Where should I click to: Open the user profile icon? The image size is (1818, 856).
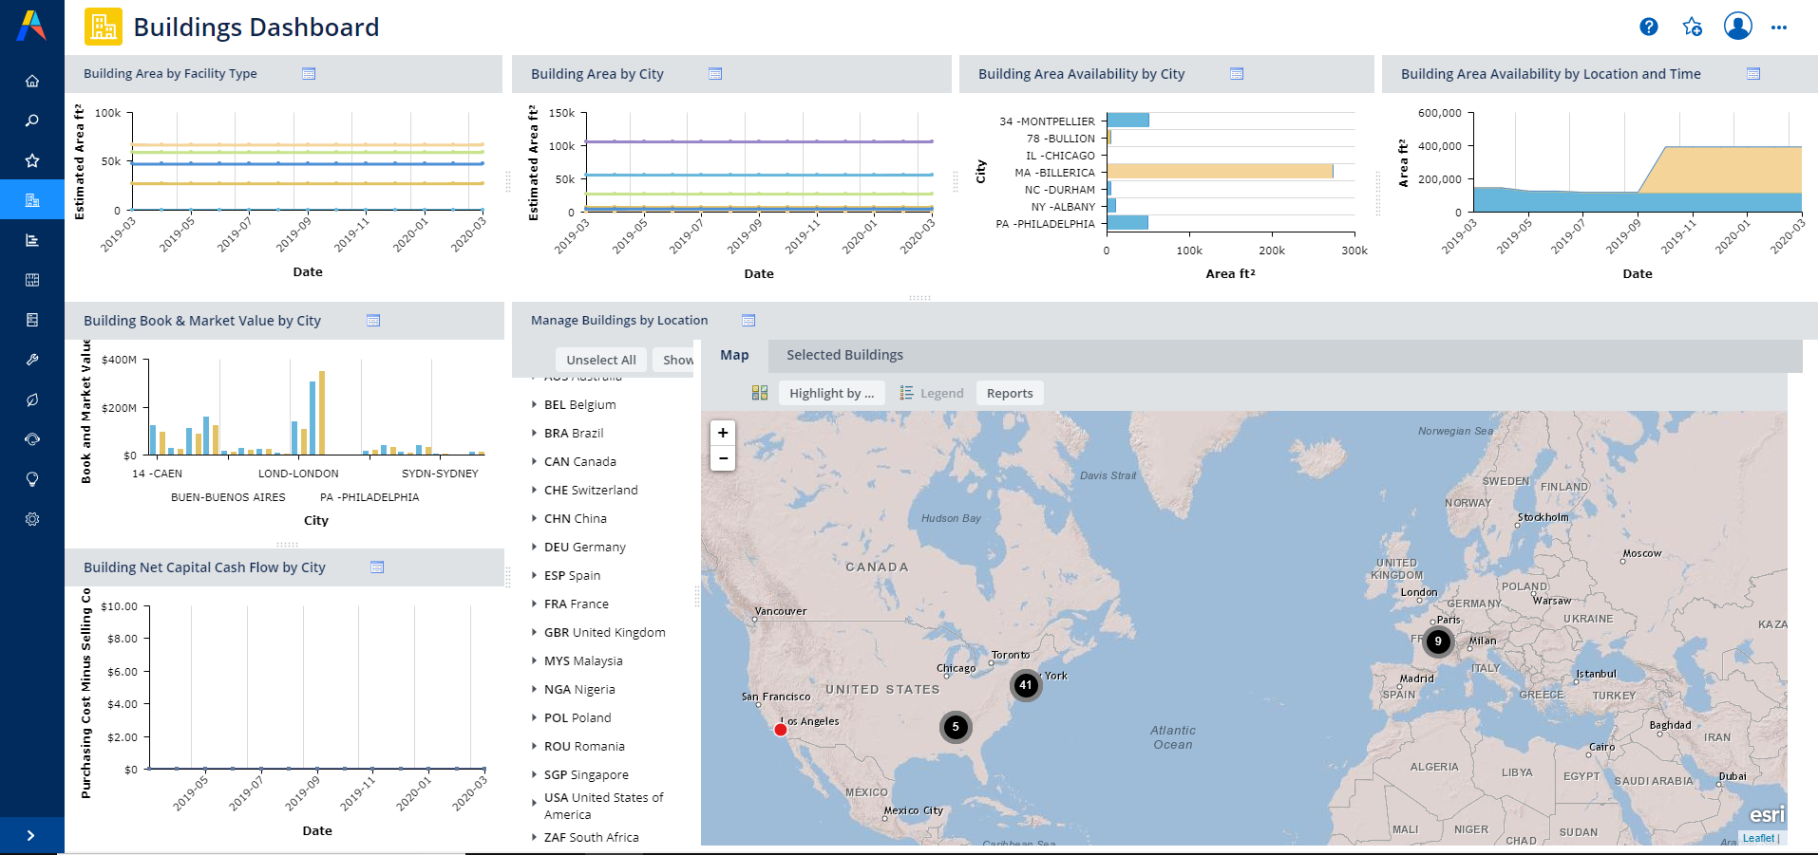(1738, 26)
